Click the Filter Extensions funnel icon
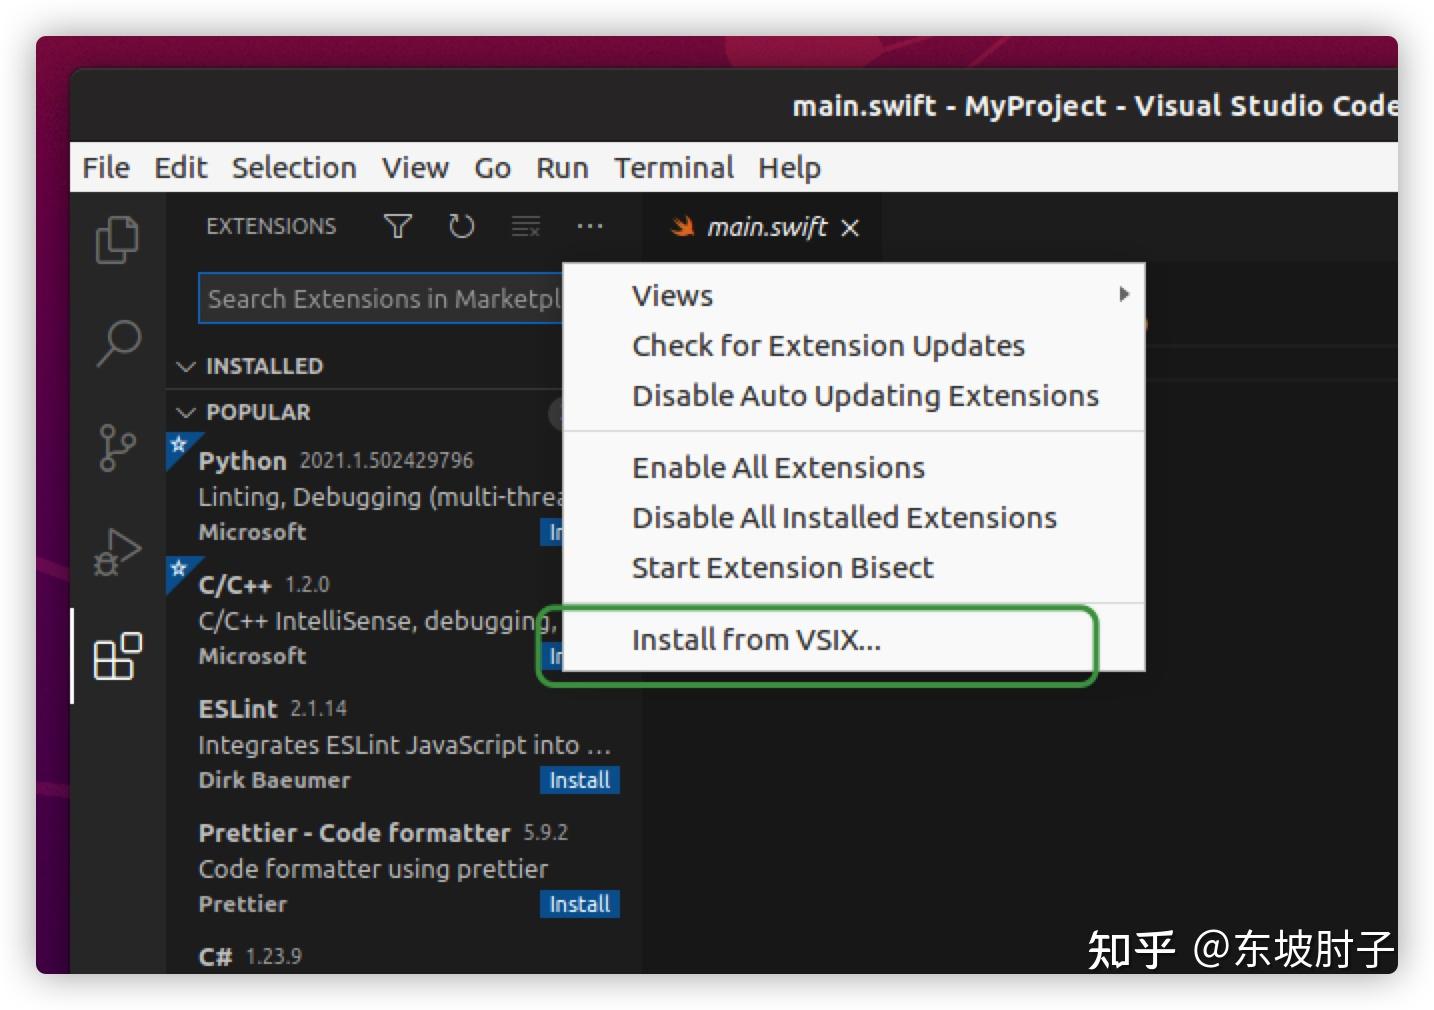 (x=397, y=226)
